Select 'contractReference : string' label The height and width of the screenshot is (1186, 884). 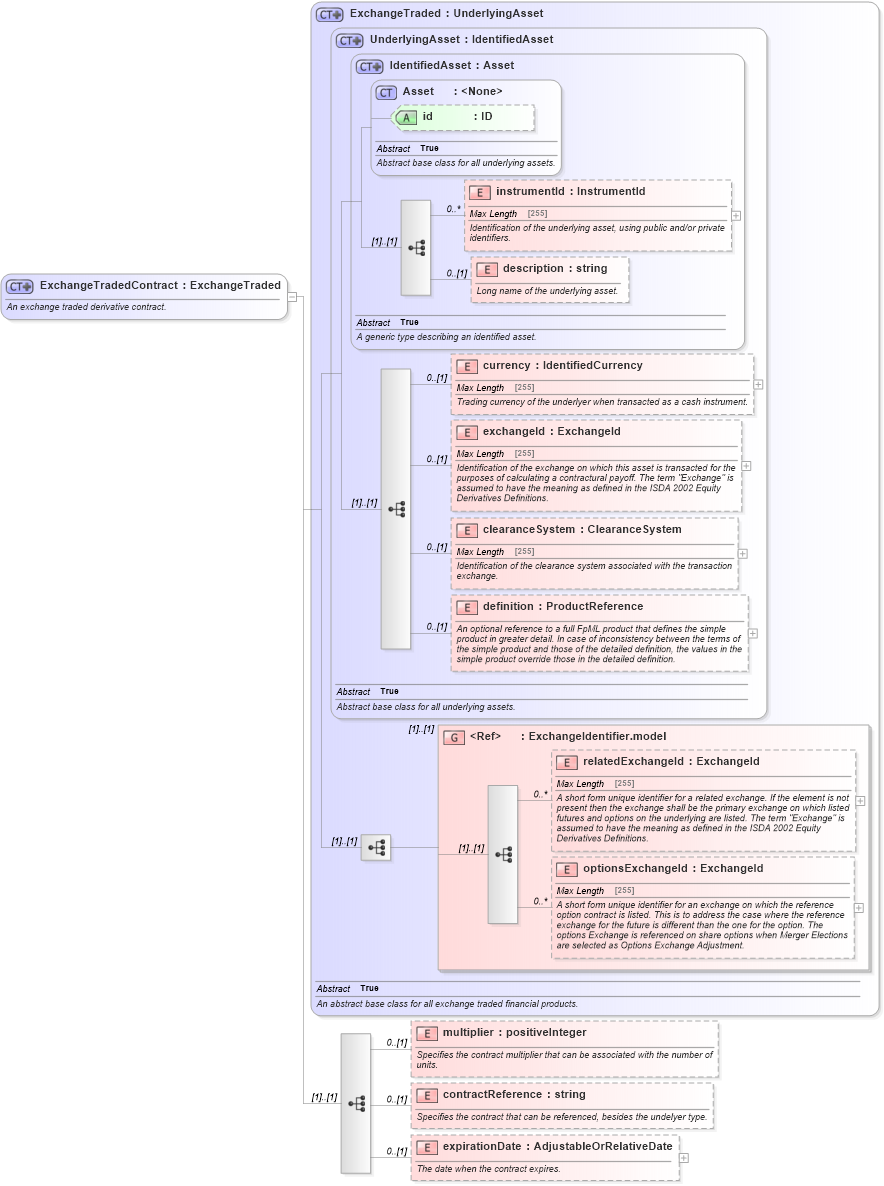click(x=514, y=1094)
